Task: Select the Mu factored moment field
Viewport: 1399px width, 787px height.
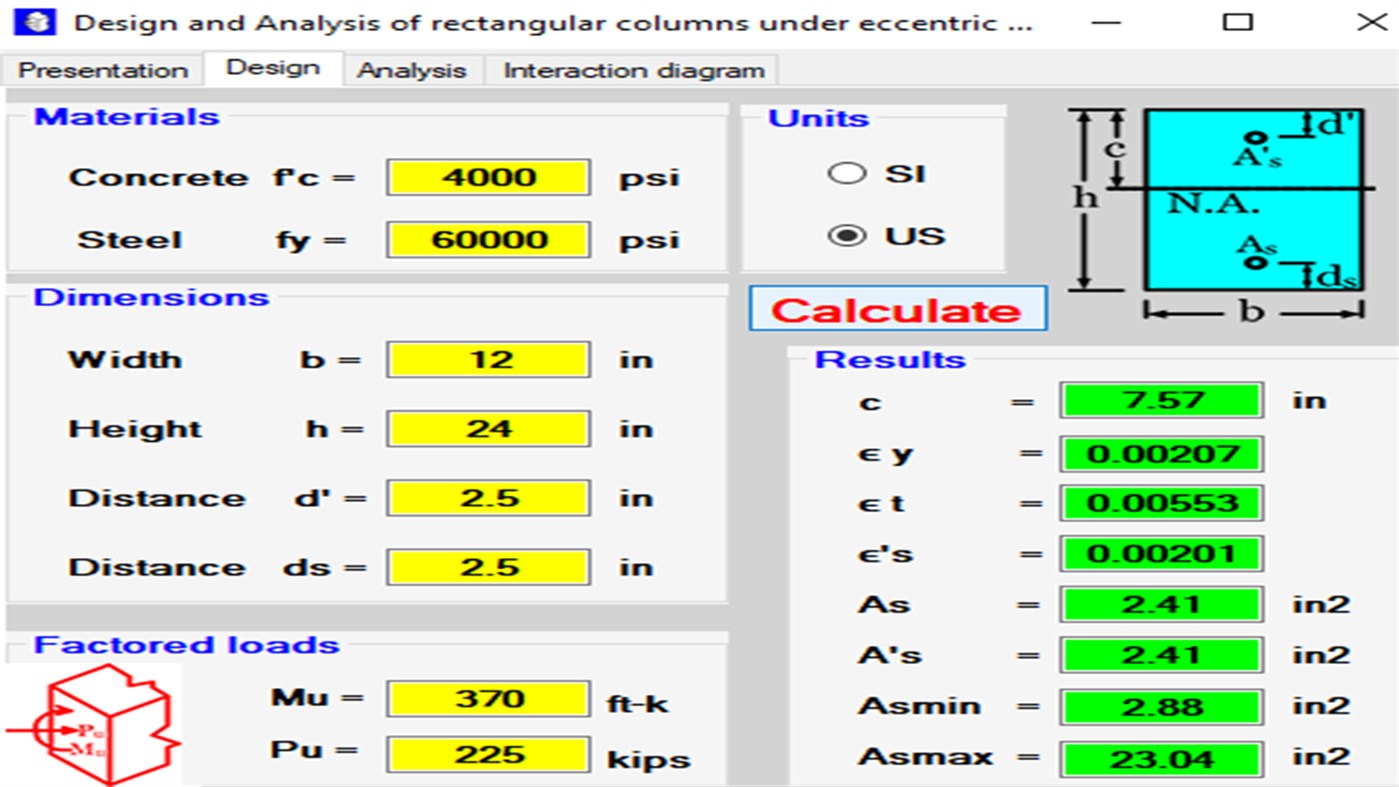Action: (487, 697)
